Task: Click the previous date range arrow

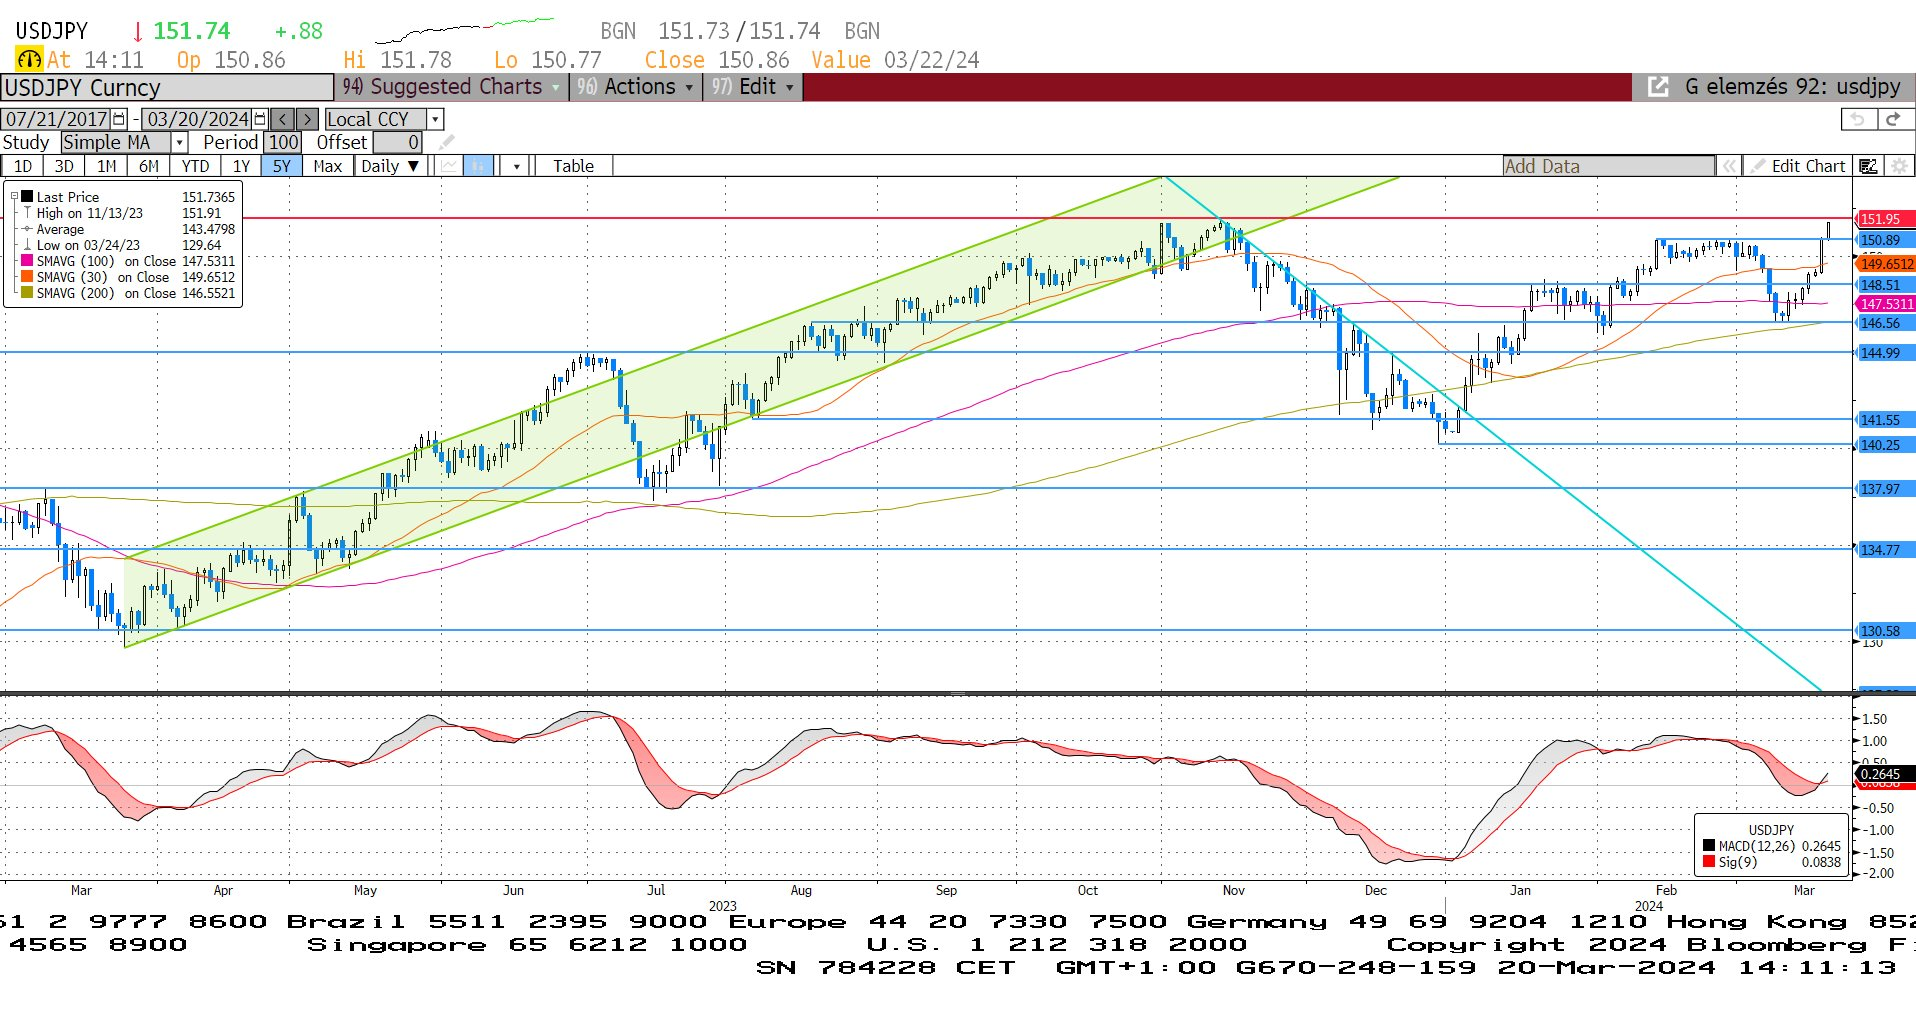Action: tap(283, 119)
